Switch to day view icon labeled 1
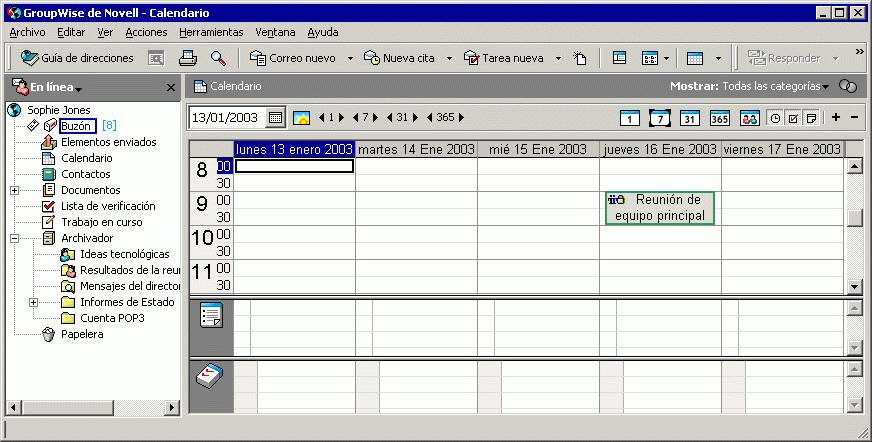The height and width of the screenshot is (442, 872). pos(630,118)
